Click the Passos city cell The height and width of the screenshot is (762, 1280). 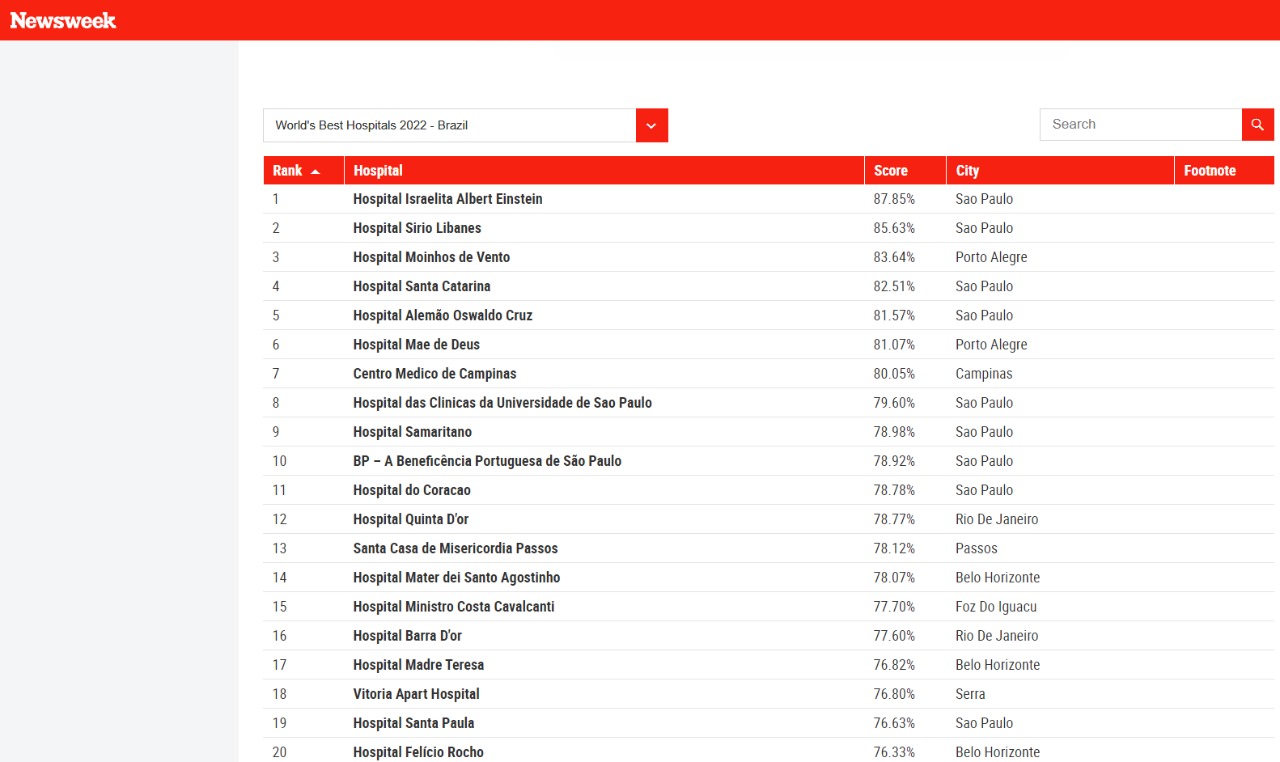click(x=977, y=548)
